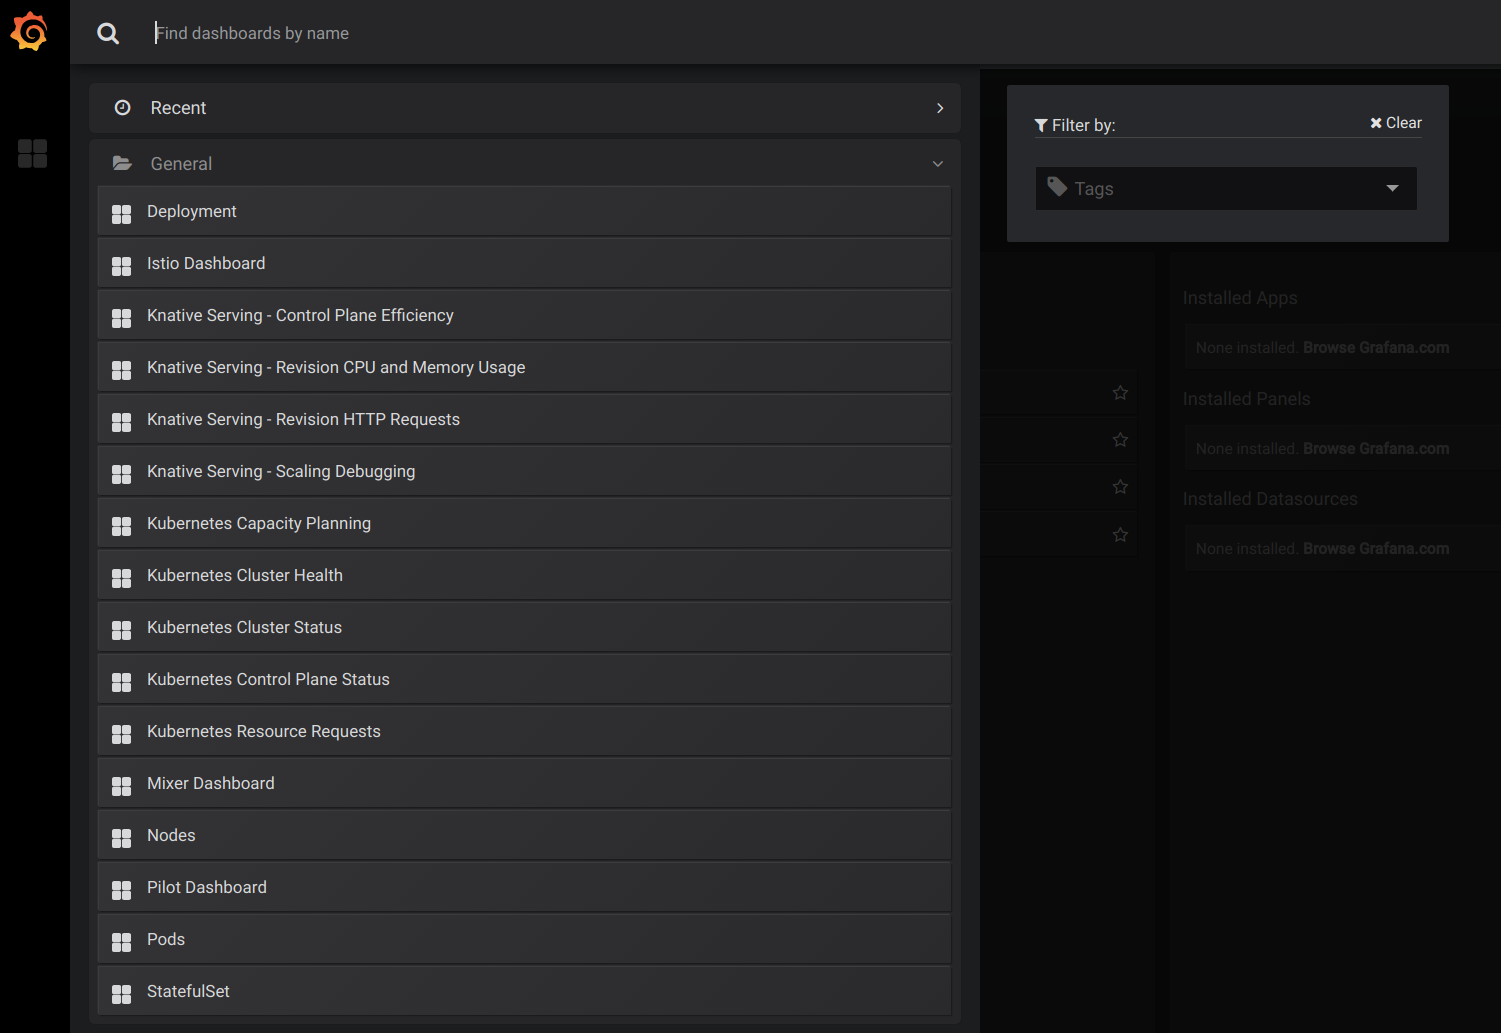Image resolution: width=1501 pixels, height=1033 pixels.
Task: Expand the Recent section chevron
Action: 940,108
